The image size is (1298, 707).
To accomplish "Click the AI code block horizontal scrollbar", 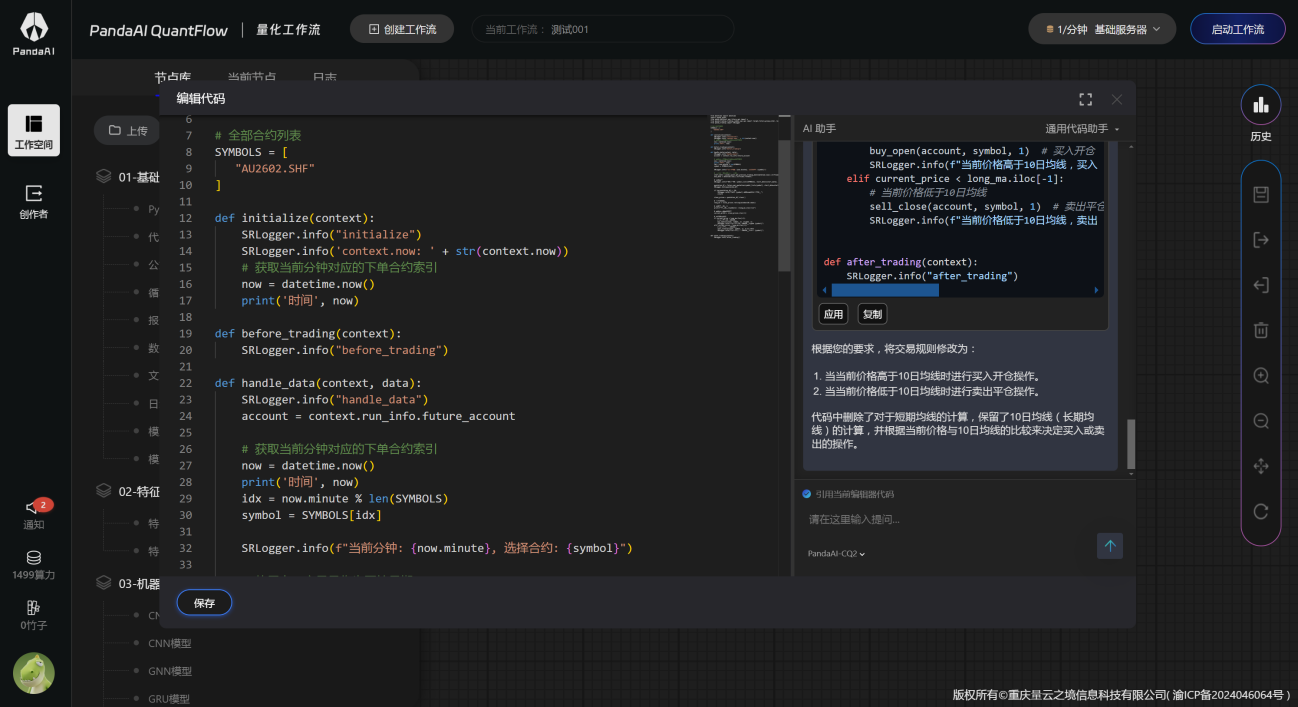I will point(884,290).
